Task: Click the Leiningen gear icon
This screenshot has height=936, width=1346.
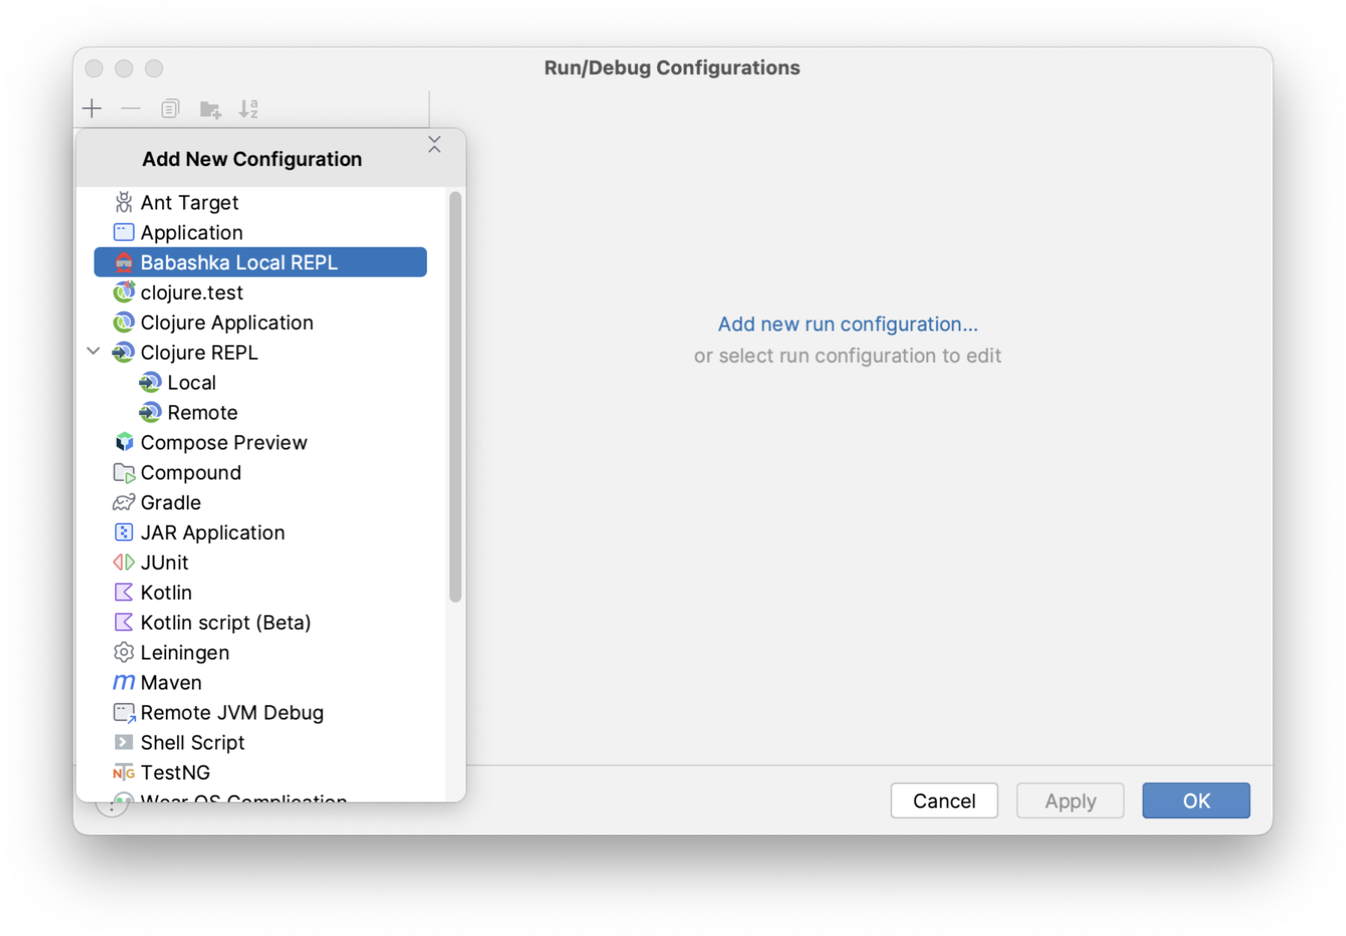Action: point(123,652)
